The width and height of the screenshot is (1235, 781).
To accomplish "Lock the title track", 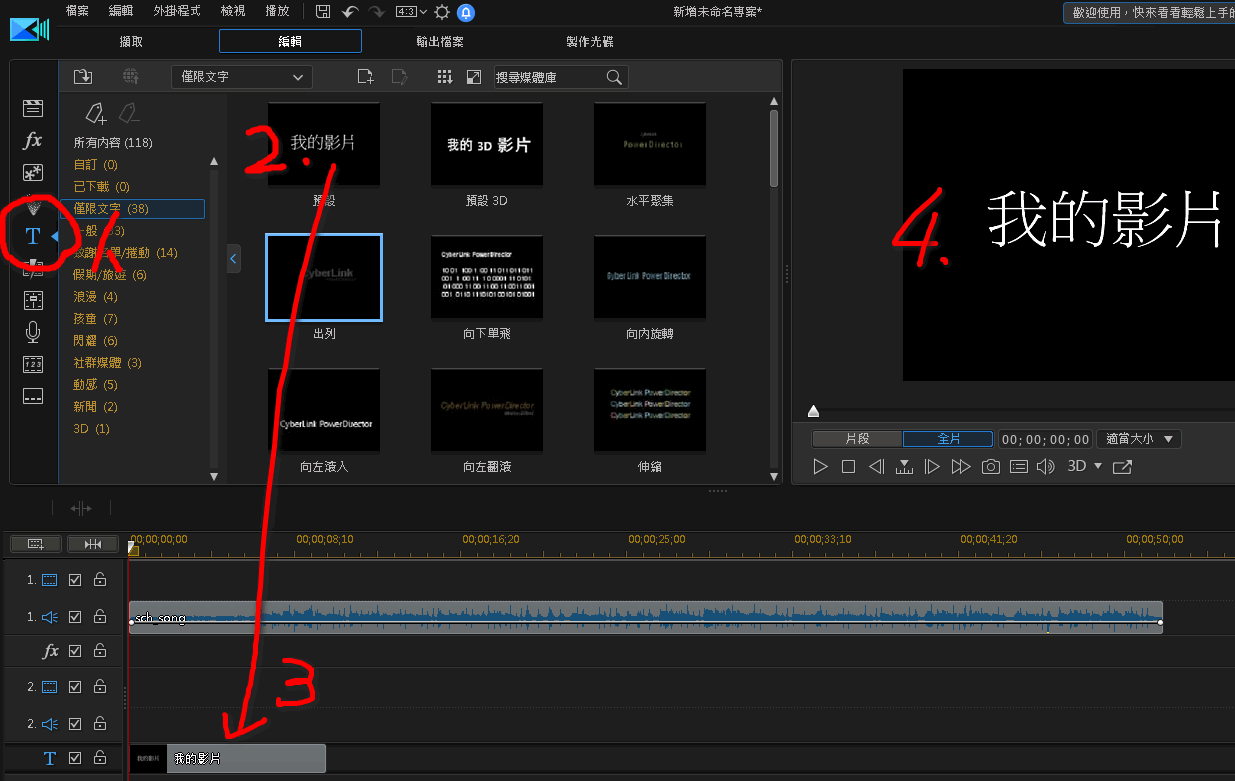I will click(x=100, y=758).
